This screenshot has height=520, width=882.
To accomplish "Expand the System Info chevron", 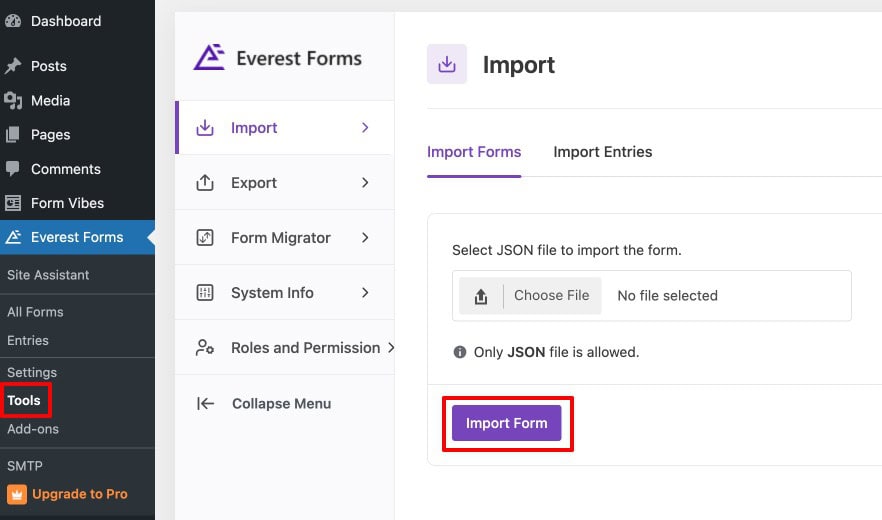I will coord(365,293).
